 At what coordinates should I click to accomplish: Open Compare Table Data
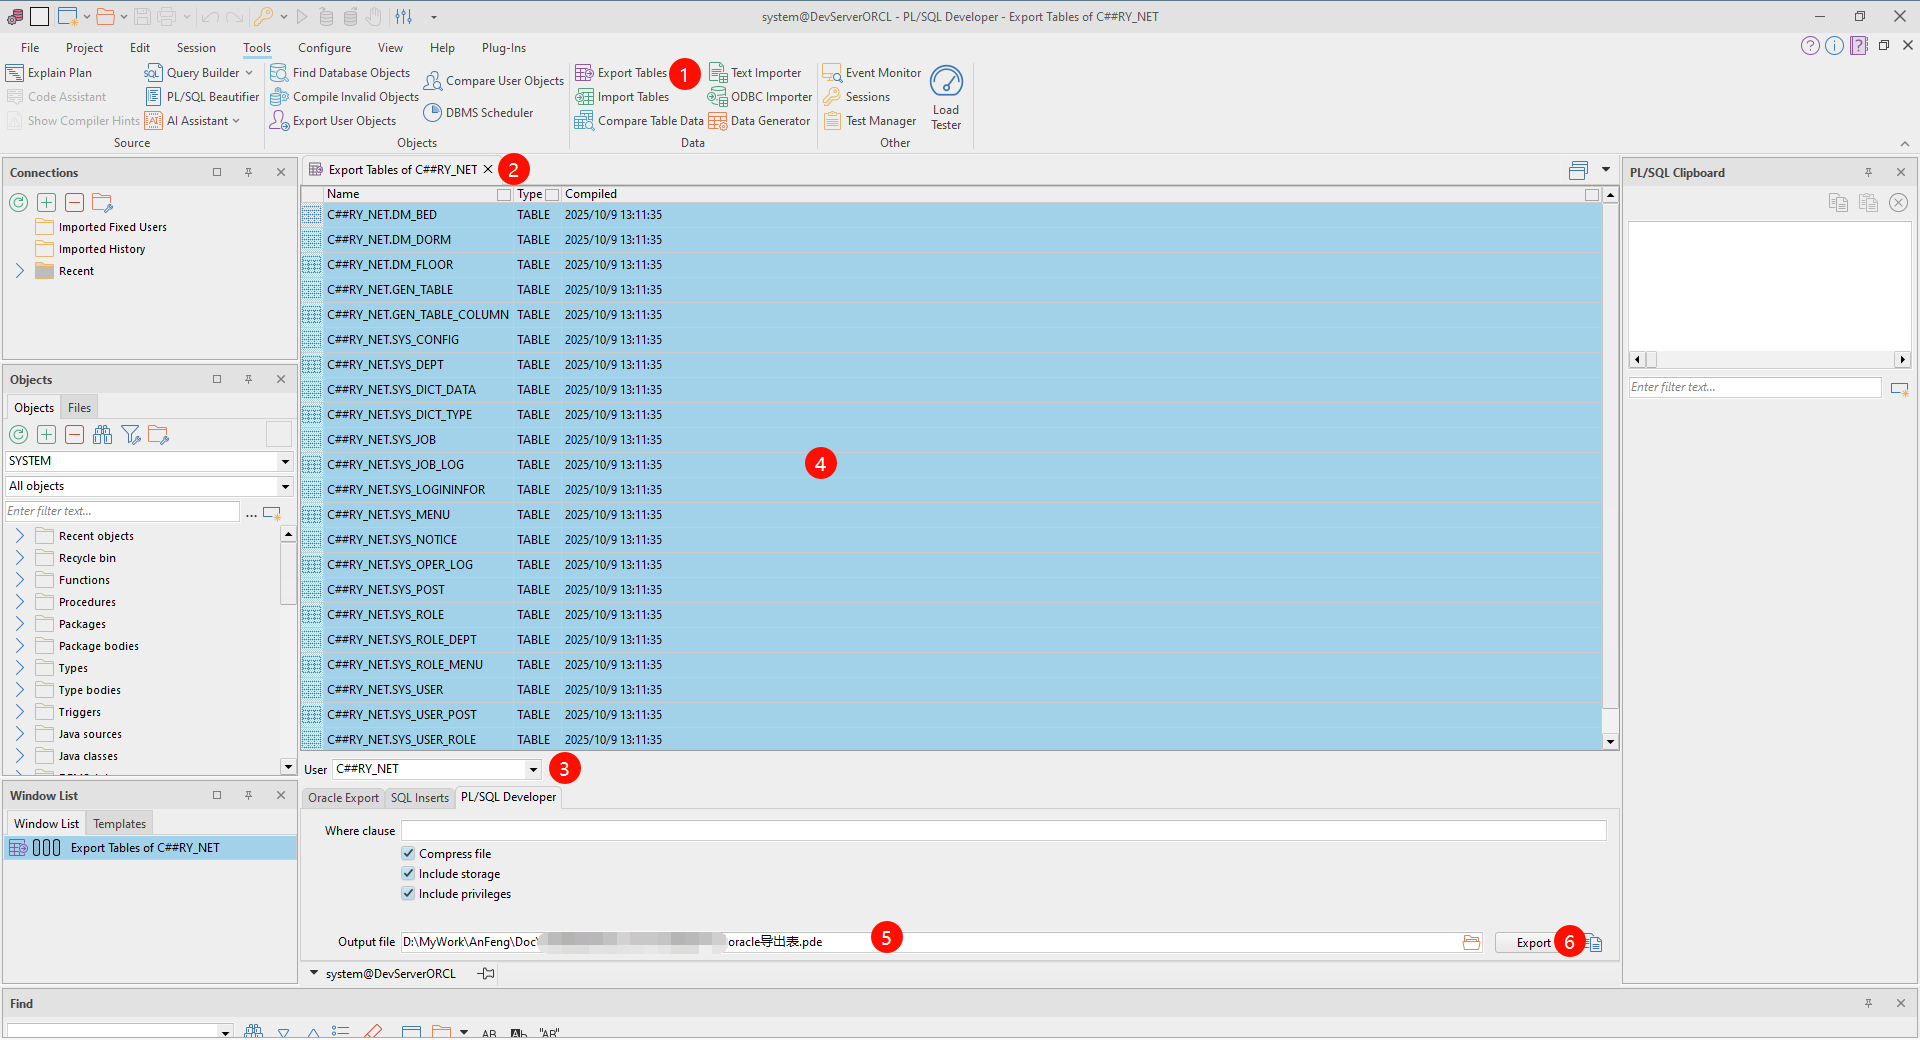point(639,121)
